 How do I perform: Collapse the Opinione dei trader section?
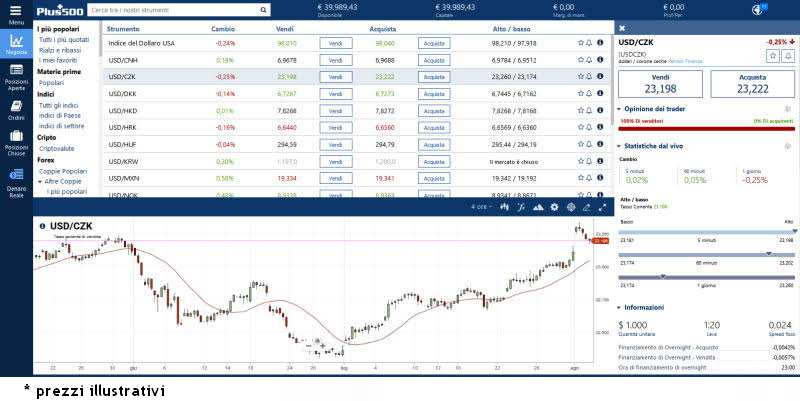tap(620, 107)
